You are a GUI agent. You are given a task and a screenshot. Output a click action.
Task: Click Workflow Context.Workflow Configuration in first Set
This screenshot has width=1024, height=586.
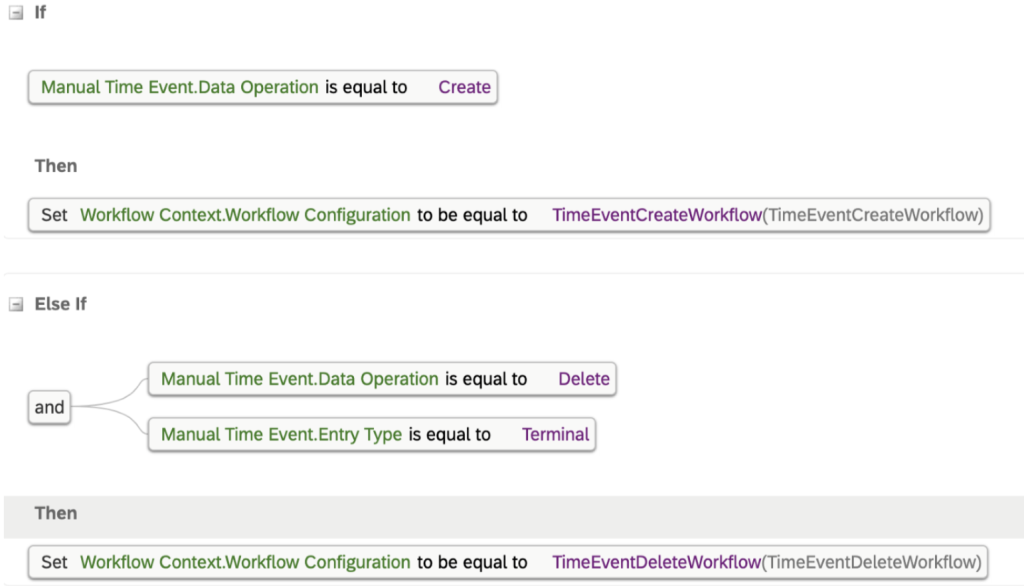point(245,215)
